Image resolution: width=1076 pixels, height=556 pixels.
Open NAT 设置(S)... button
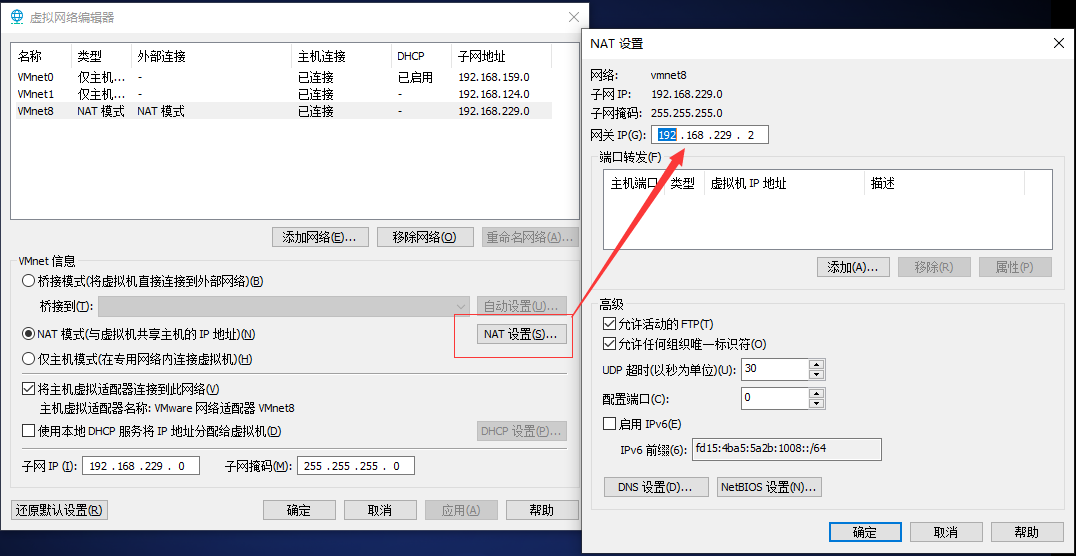(x=522, y=334)
